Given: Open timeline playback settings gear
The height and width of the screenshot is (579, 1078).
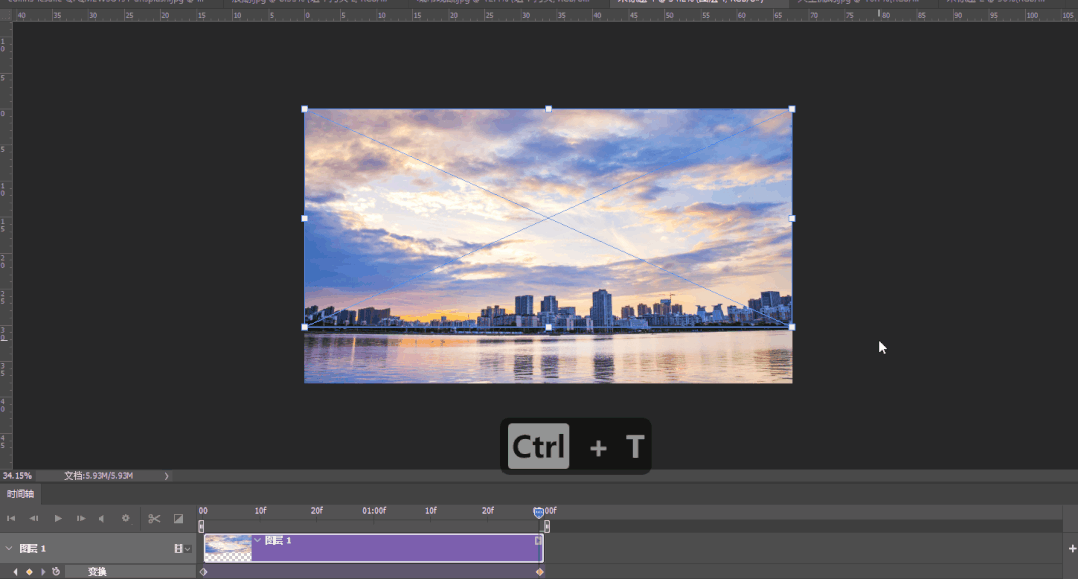Looking at the screenshot, I should pos(125,518).
